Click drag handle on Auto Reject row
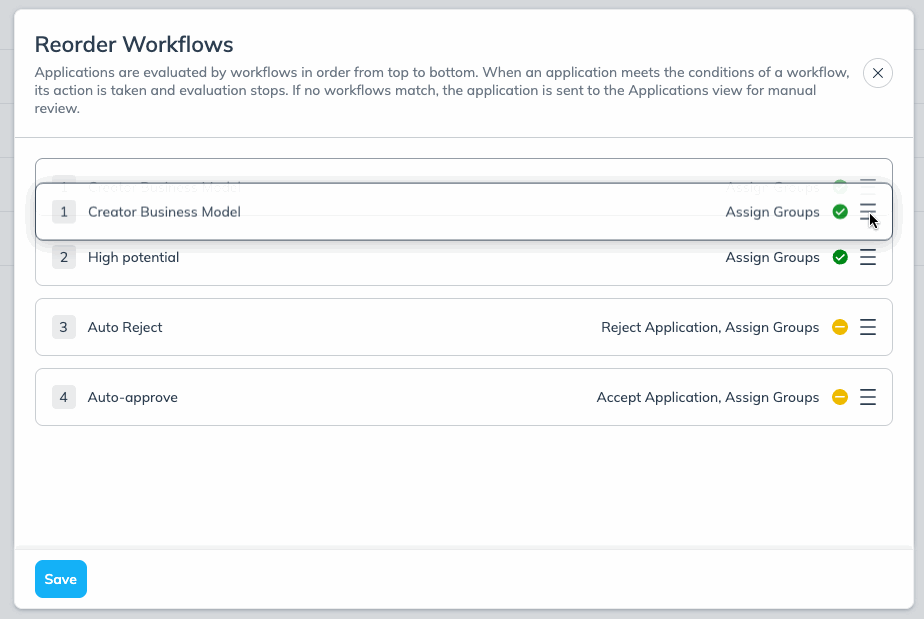 point(868,327)
